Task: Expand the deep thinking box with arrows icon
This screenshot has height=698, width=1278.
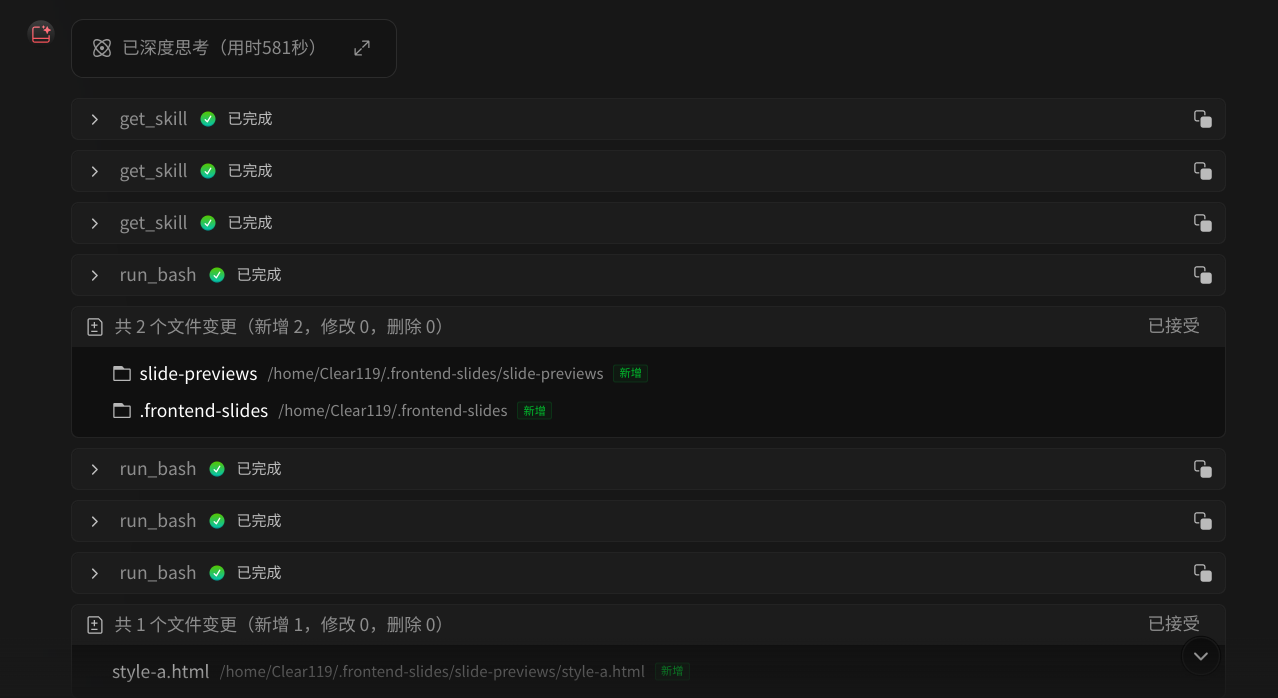Action: (362, 48)
